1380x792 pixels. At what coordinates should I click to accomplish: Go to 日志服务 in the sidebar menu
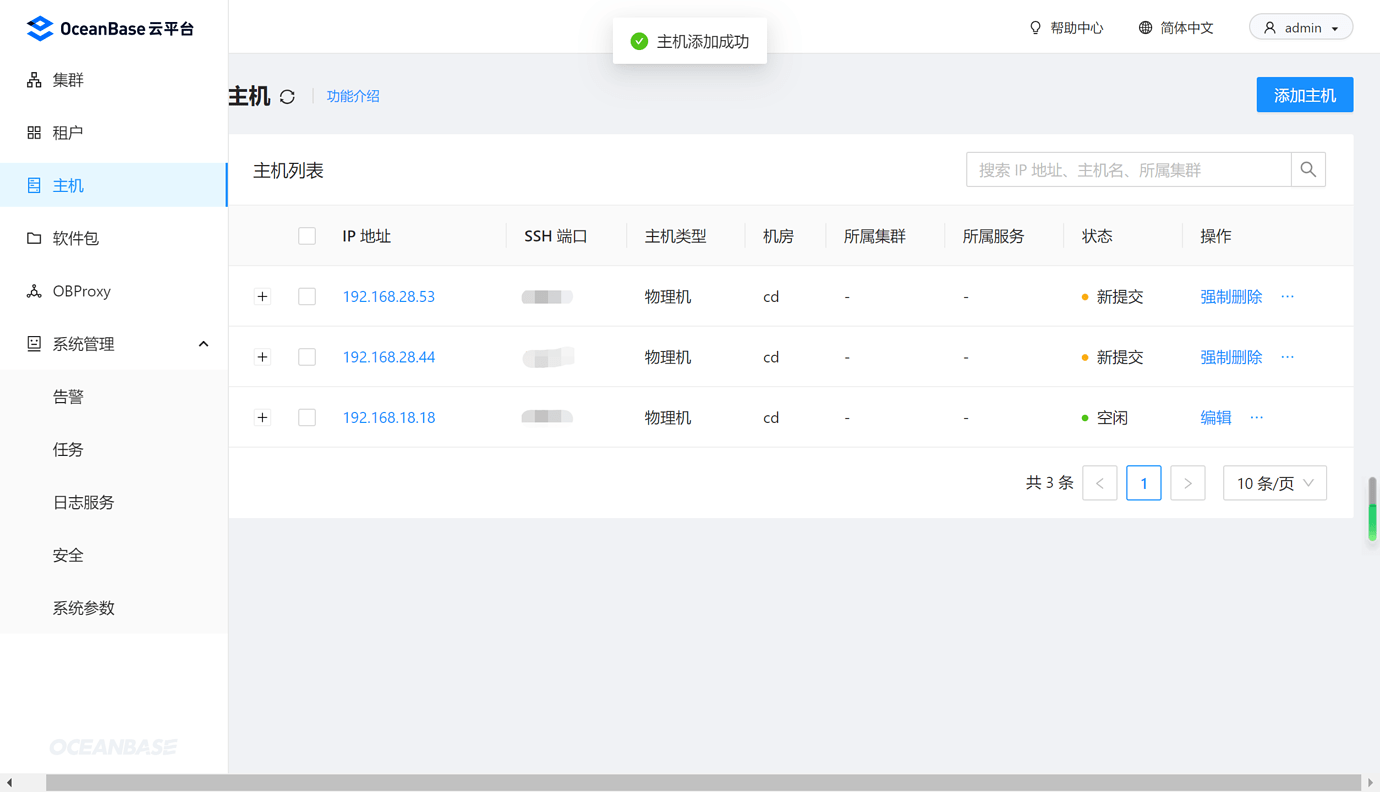point(83,502)
